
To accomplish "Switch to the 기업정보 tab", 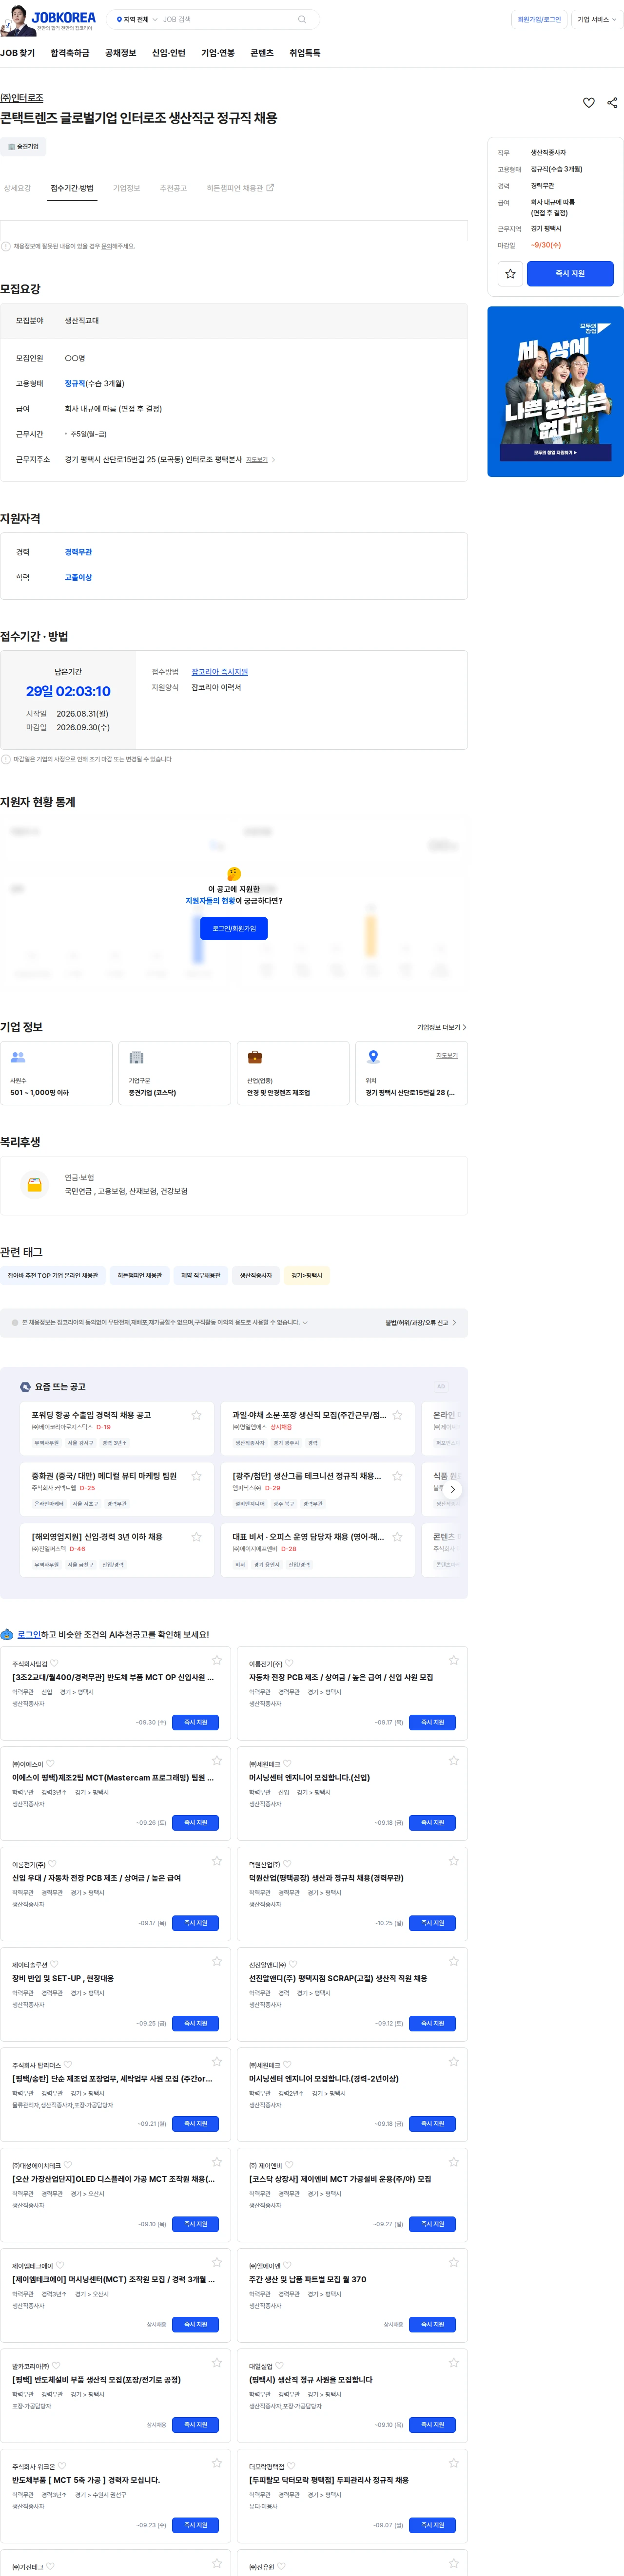I will [126, 188].
